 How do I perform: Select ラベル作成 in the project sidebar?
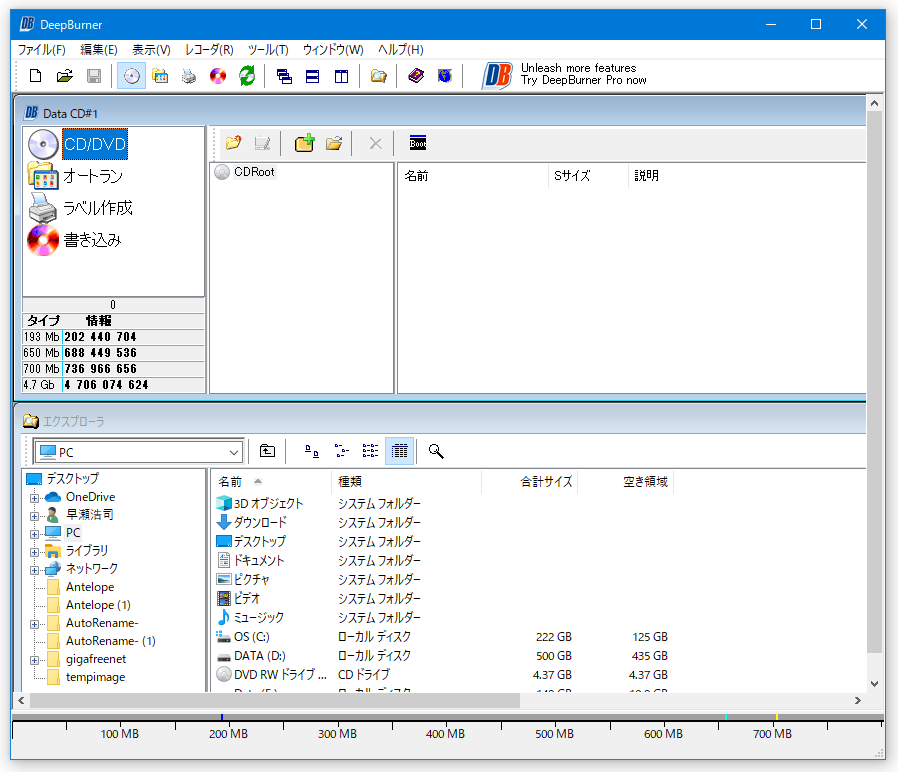point(97,208)
